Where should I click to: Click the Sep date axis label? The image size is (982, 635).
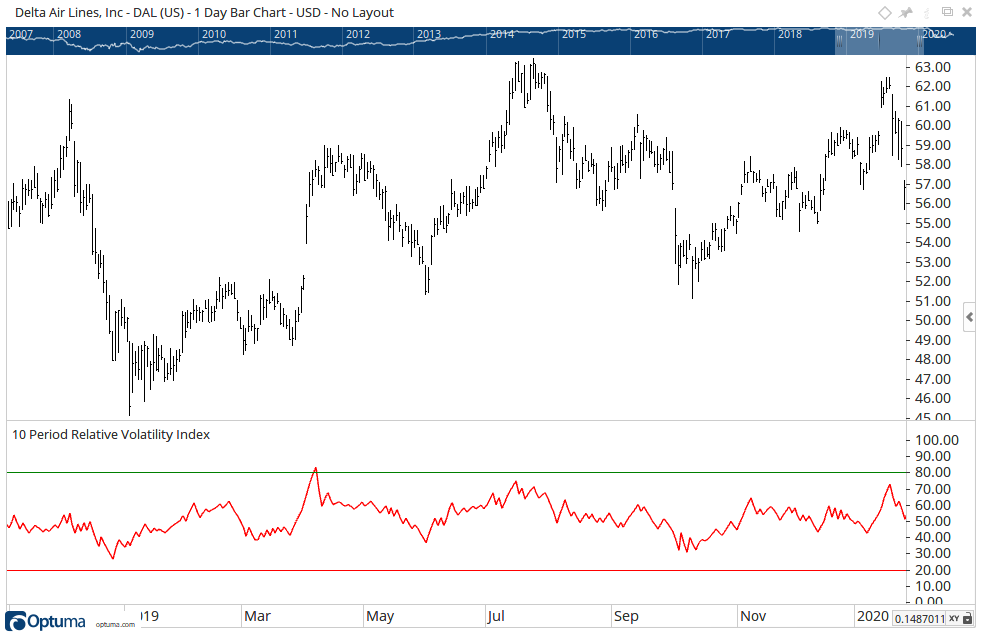(626, 616)
